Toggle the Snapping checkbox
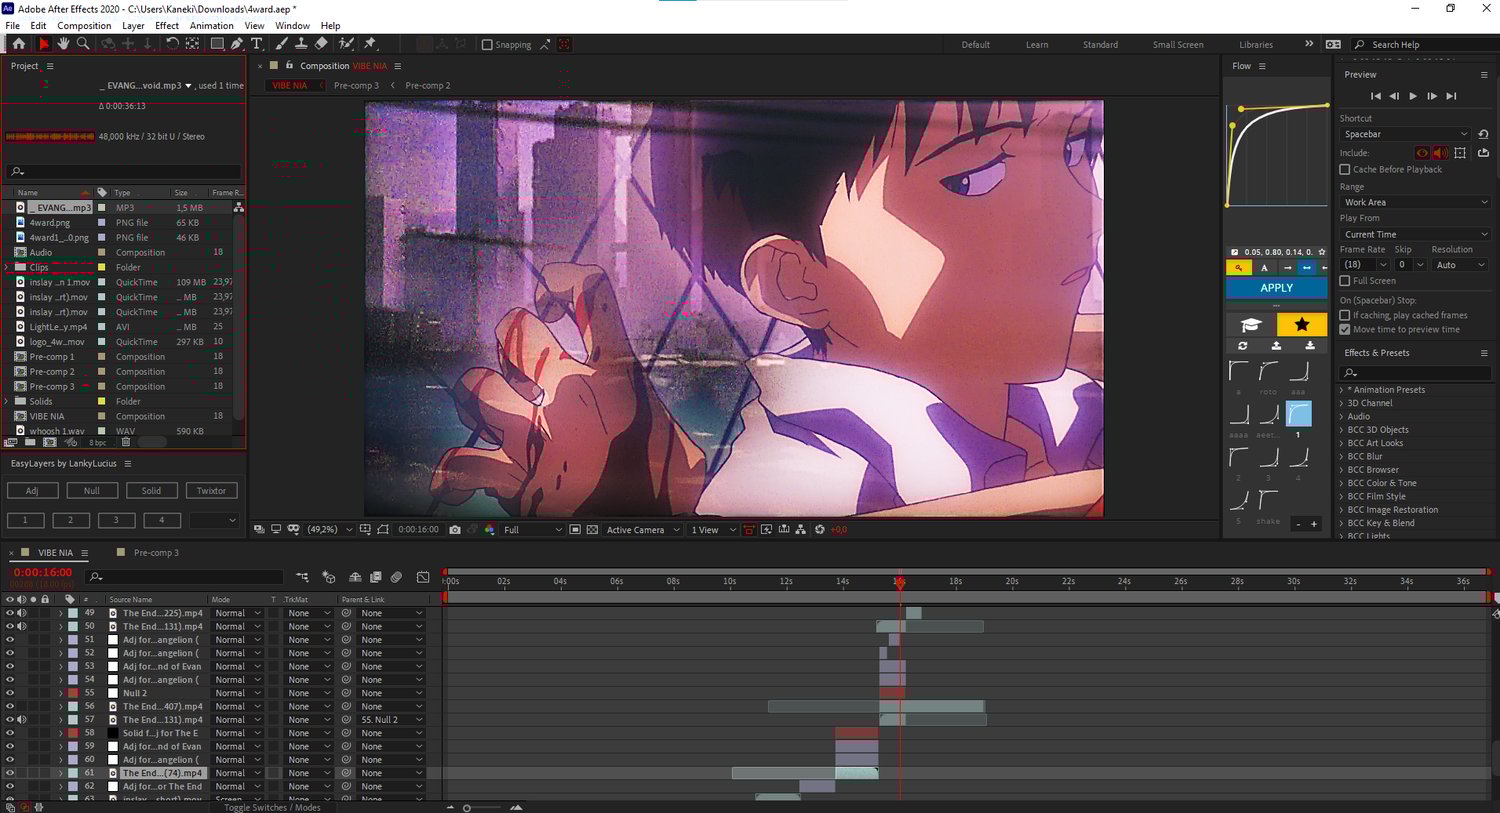The width and height of the screenshot is (1500, 813). pos(487,45)
